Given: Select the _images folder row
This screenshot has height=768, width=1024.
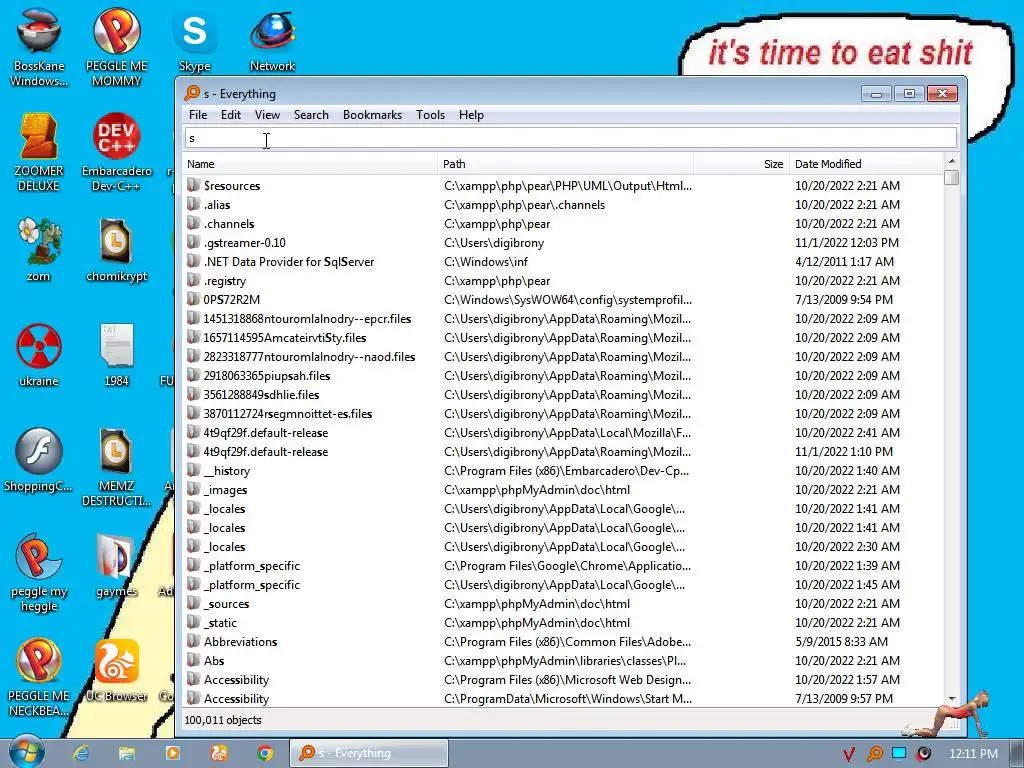Looking at the screenshot, I should (563, 489).
